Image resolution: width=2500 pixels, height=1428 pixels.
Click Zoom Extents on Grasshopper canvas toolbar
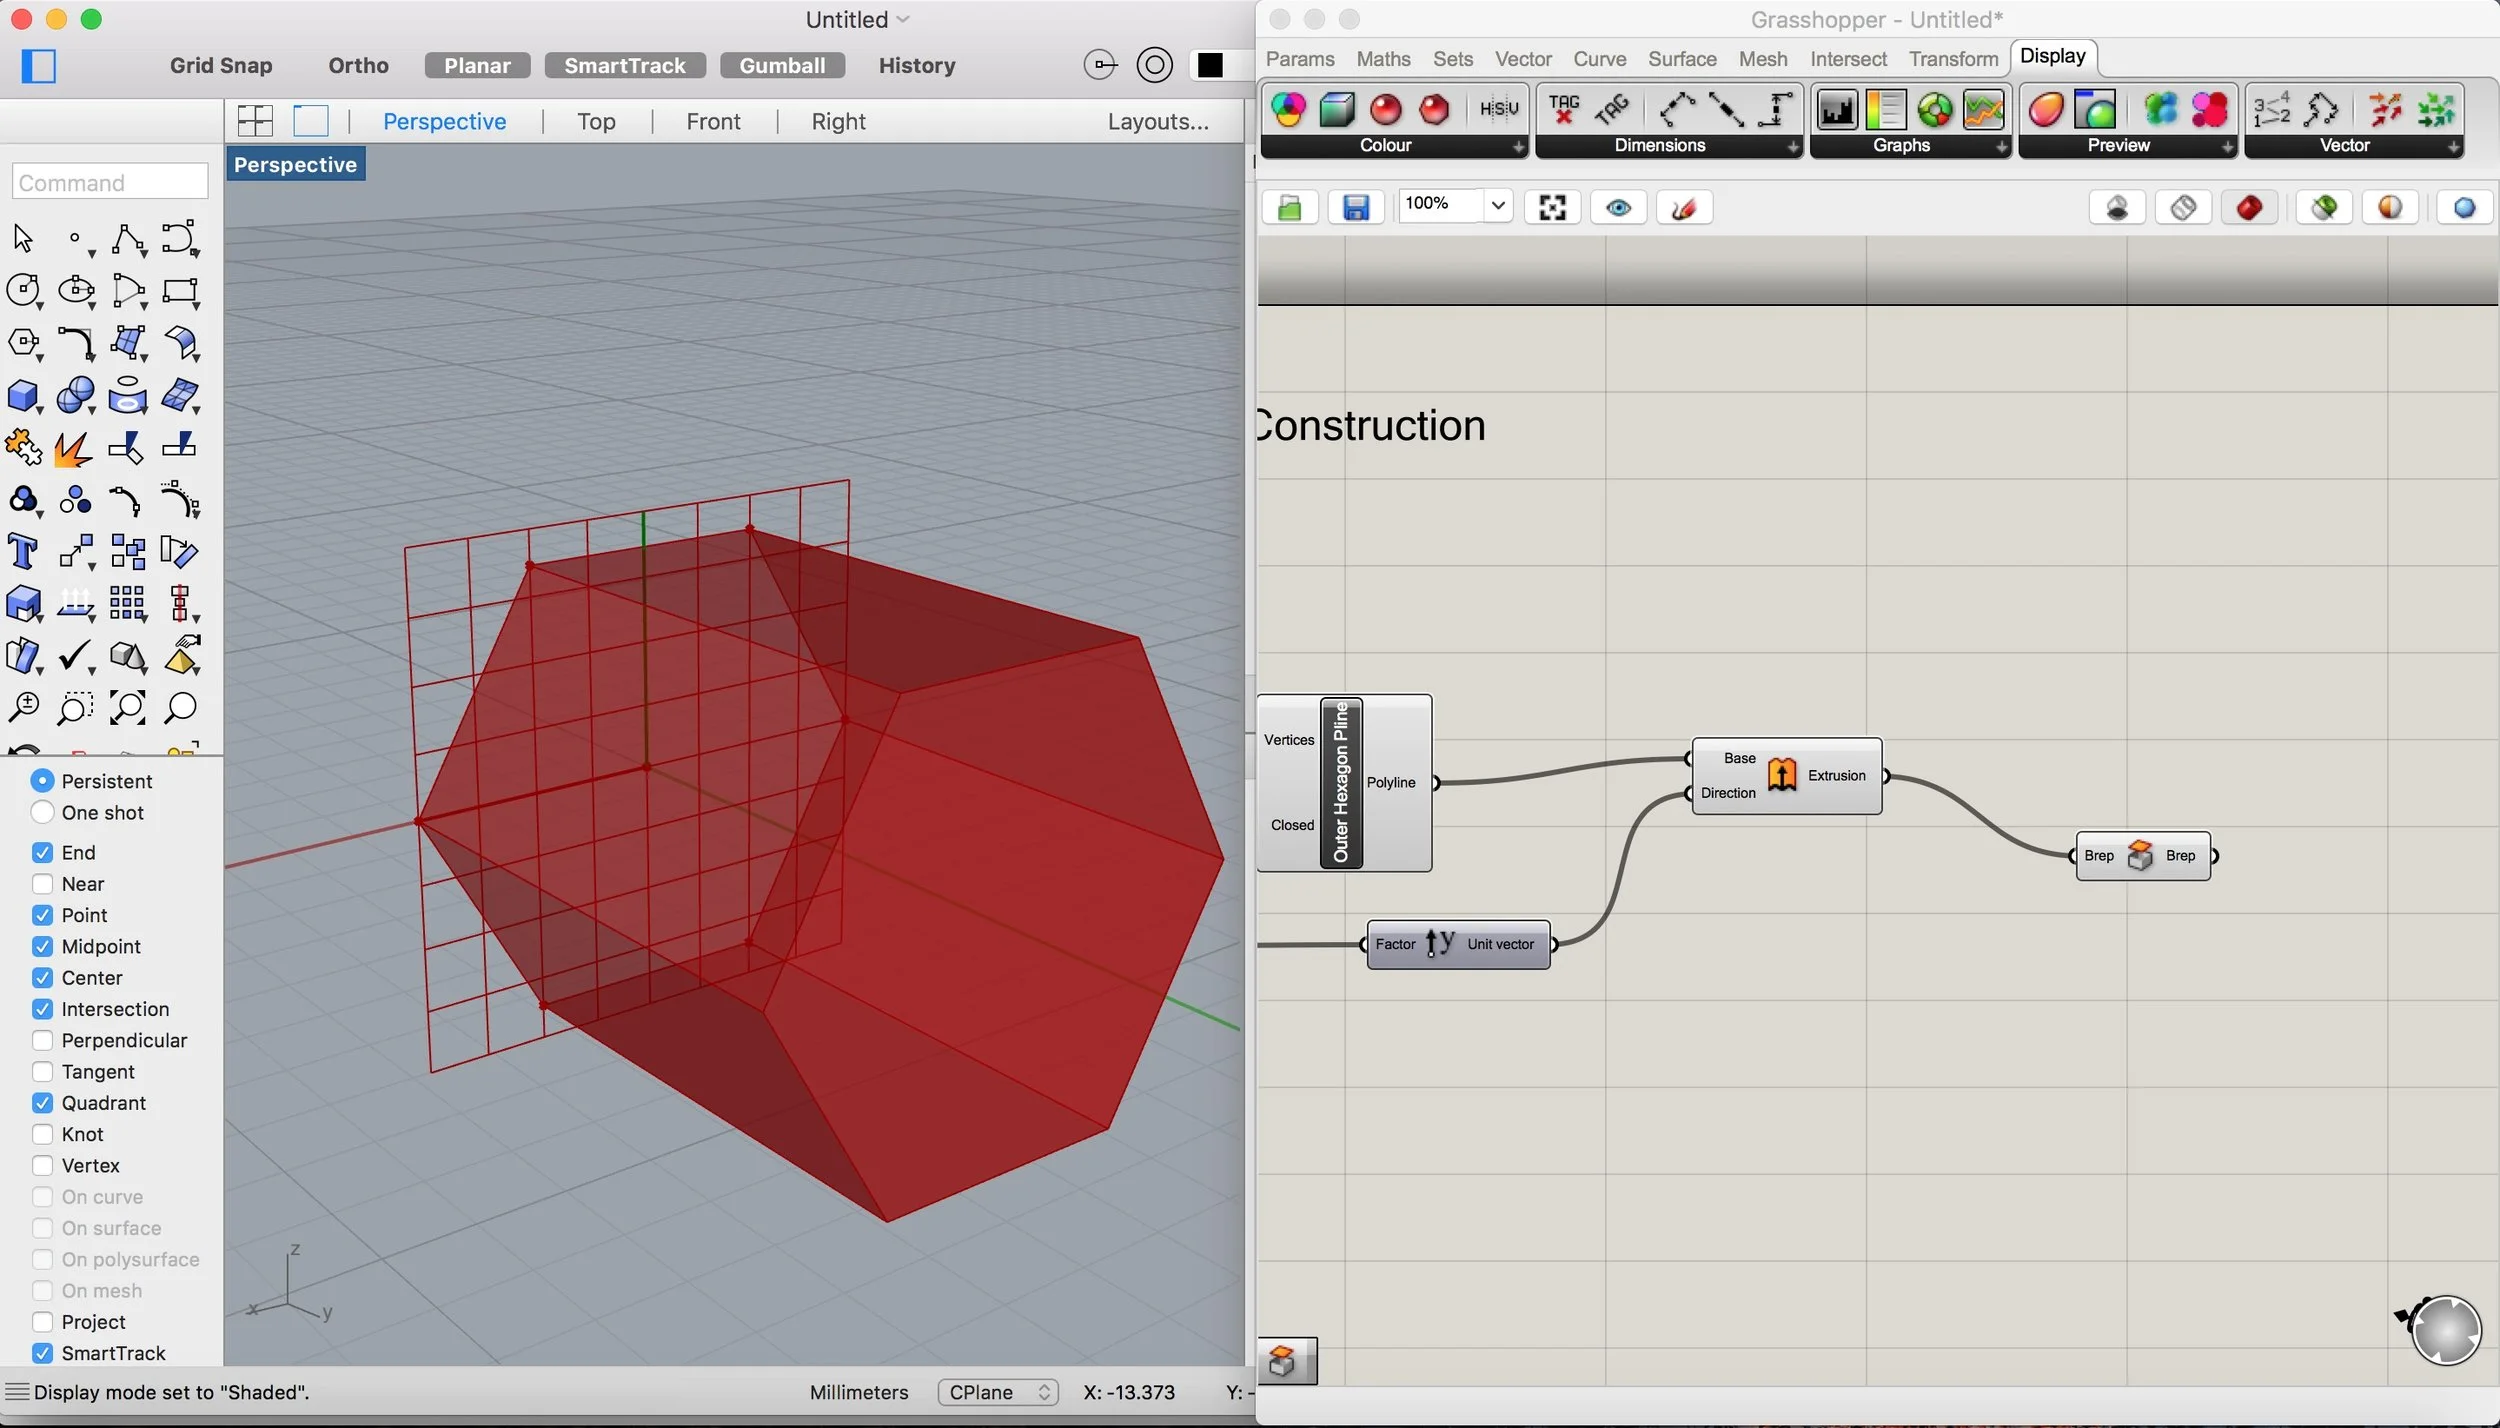coord(1552,208)
